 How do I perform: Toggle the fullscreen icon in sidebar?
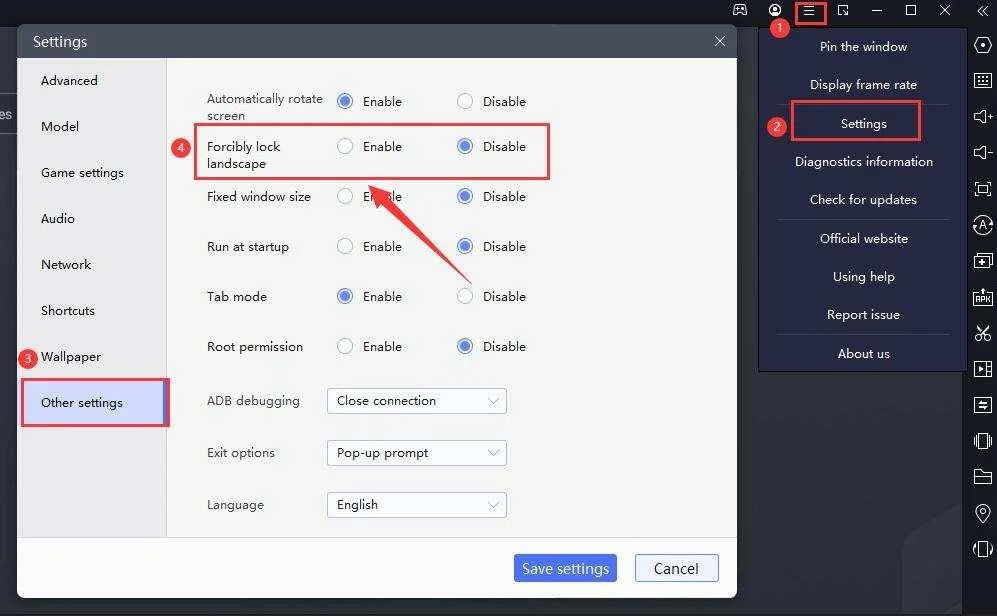982,189
